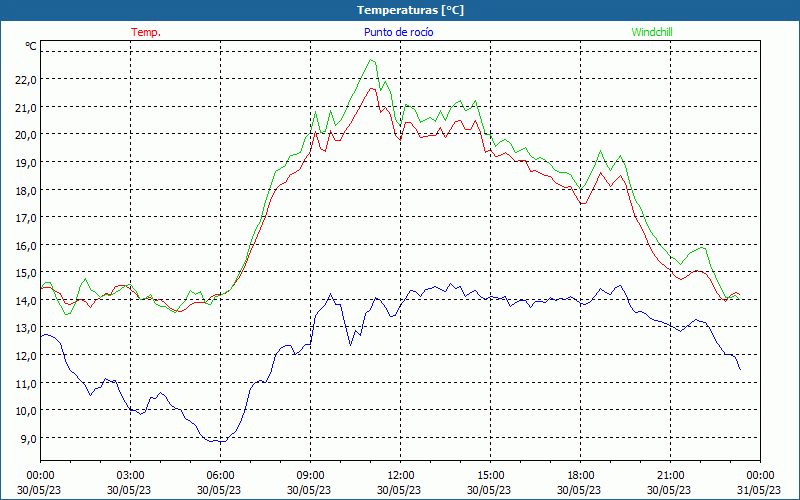Viewport: 800px width, 500px height.
Task: Click the 10,0 y-axis value
Action: pyautogui.click(x=27, y=411)
